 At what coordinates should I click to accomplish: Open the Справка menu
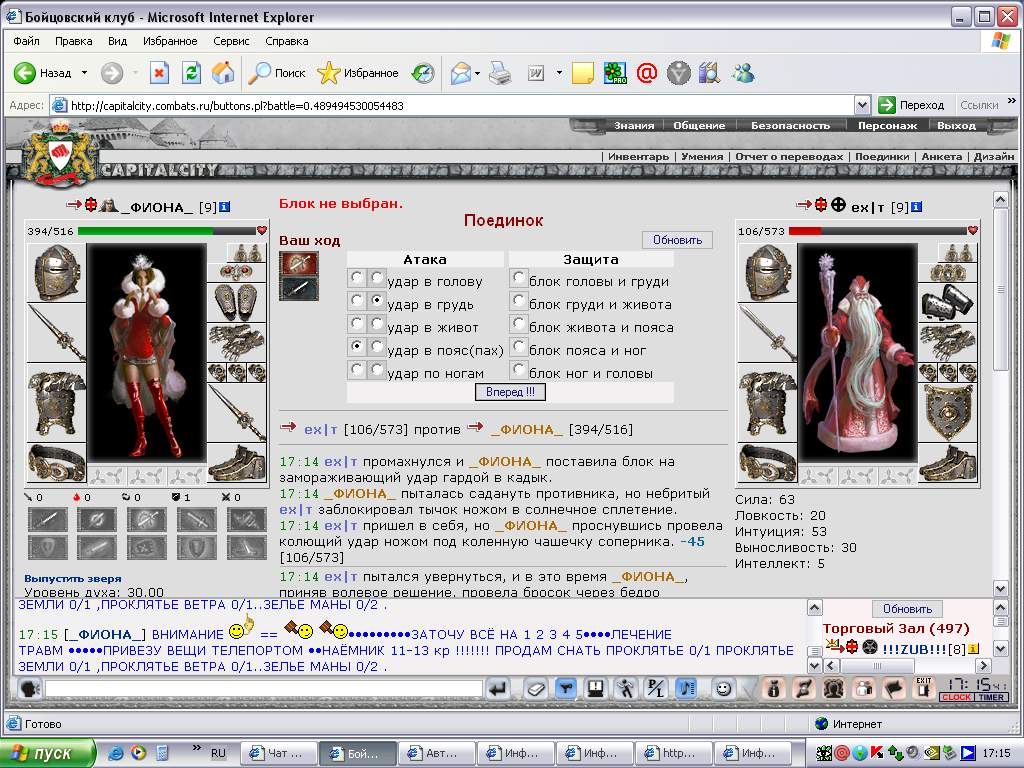click(287, 41)
